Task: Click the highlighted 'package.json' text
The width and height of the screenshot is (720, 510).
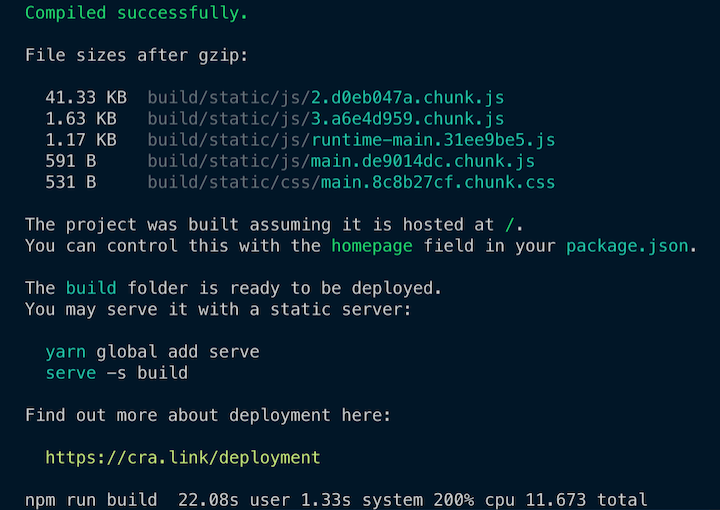Action: (627, 246)
